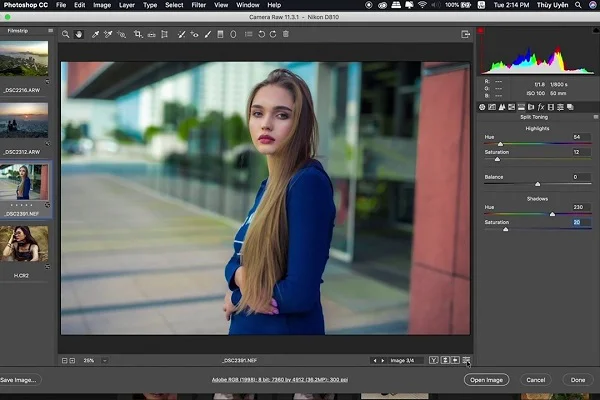Select the Targeted Adjustment tool
The height and width of the screenshot is (400, 600).
click(x=122, y=34)
